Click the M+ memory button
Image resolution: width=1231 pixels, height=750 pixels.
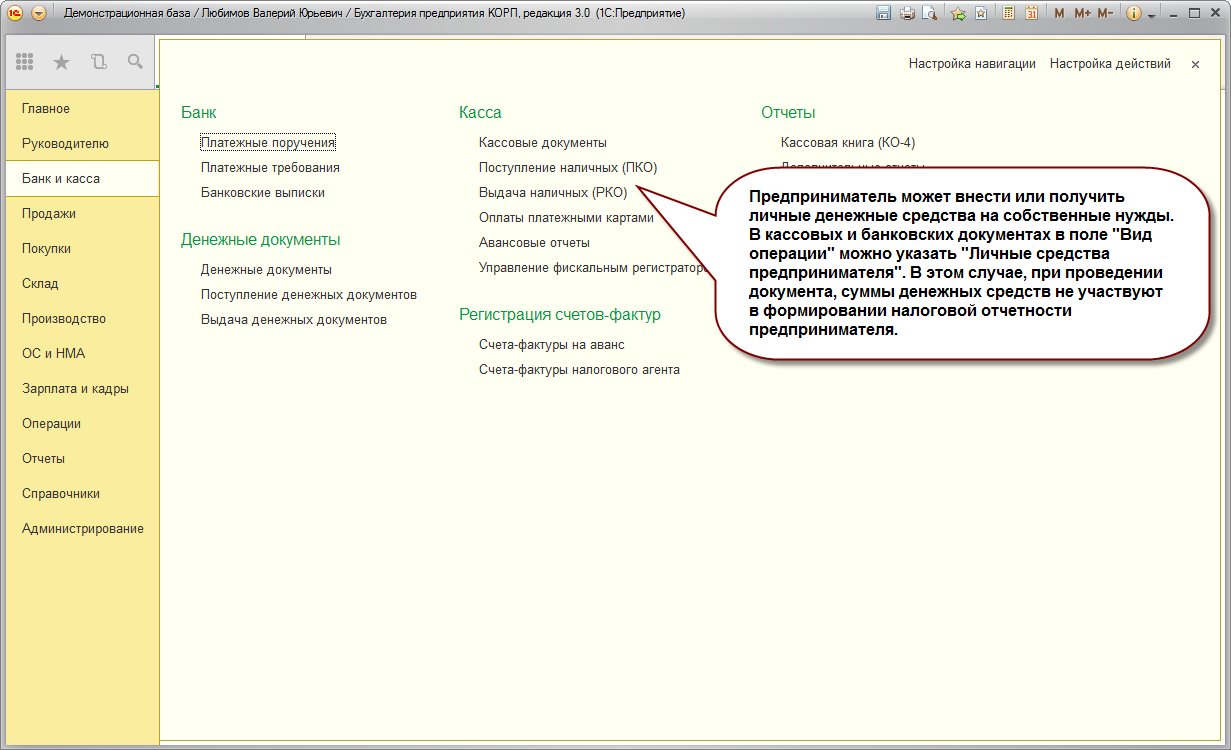click(1083, 13)
